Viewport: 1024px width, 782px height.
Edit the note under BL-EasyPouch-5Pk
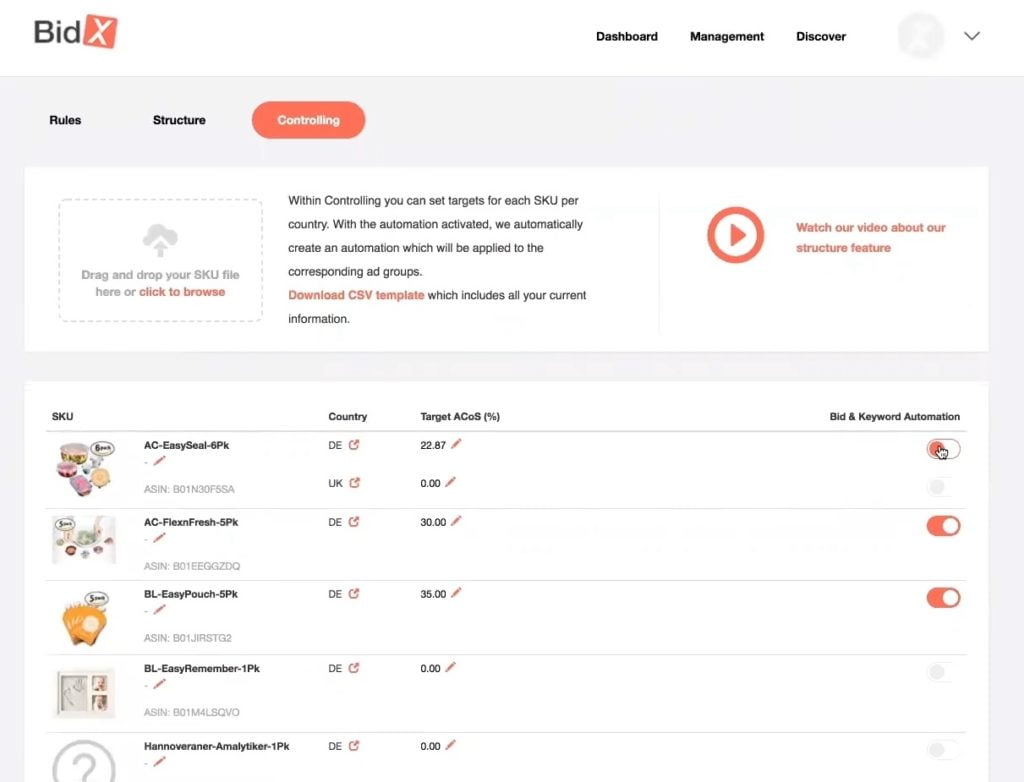click(x=159, y=610)
